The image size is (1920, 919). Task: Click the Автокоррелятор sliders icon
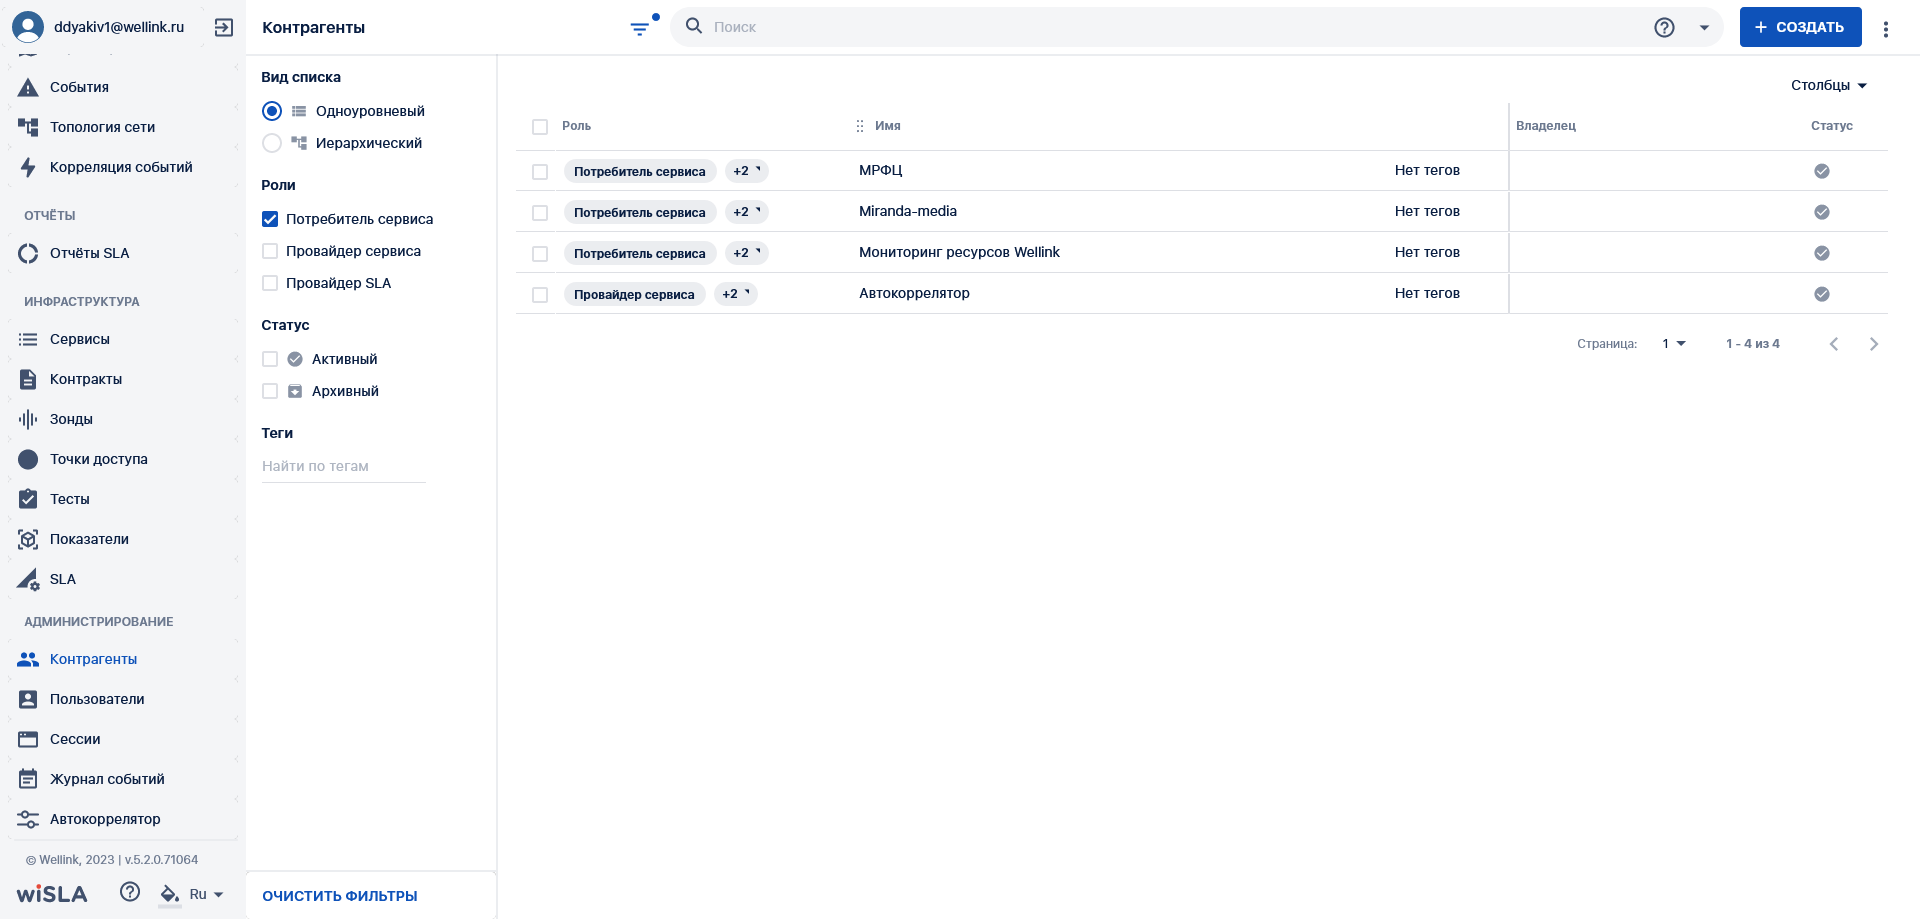[28, 819]
